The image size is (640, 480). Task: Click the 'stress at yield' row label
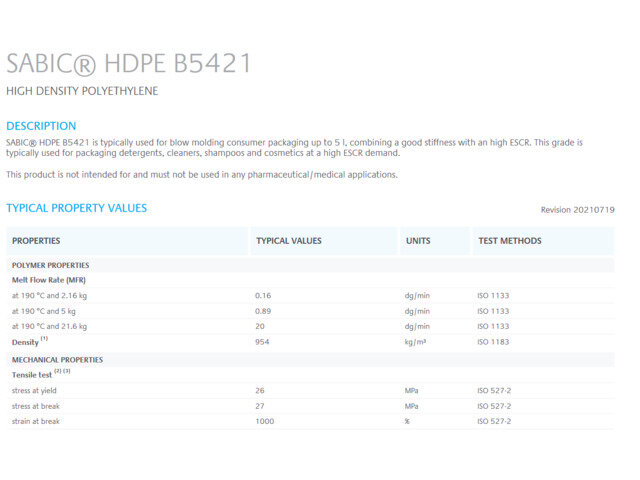coord(34,391)
